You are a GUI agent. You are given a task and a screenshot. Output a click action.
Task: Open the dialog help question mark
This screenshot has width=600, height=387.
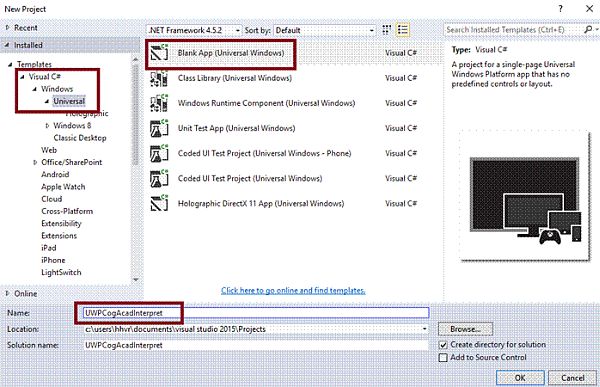click(x=561, y=8)
